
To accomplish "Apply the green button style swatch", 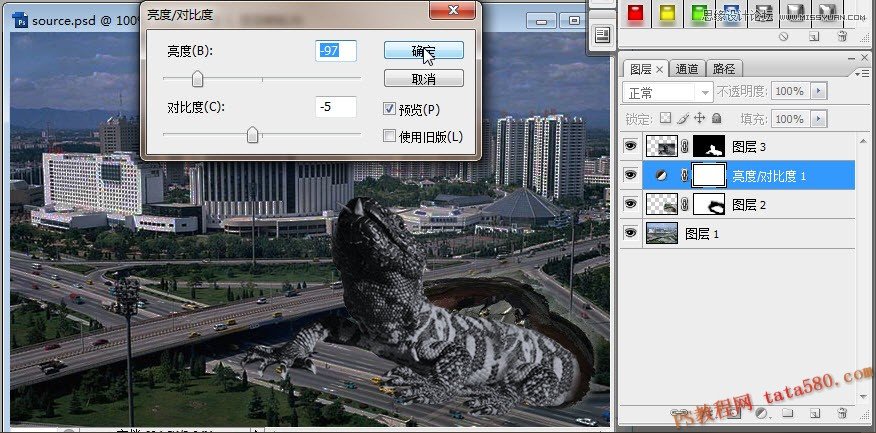I will (x=698, y=13).
